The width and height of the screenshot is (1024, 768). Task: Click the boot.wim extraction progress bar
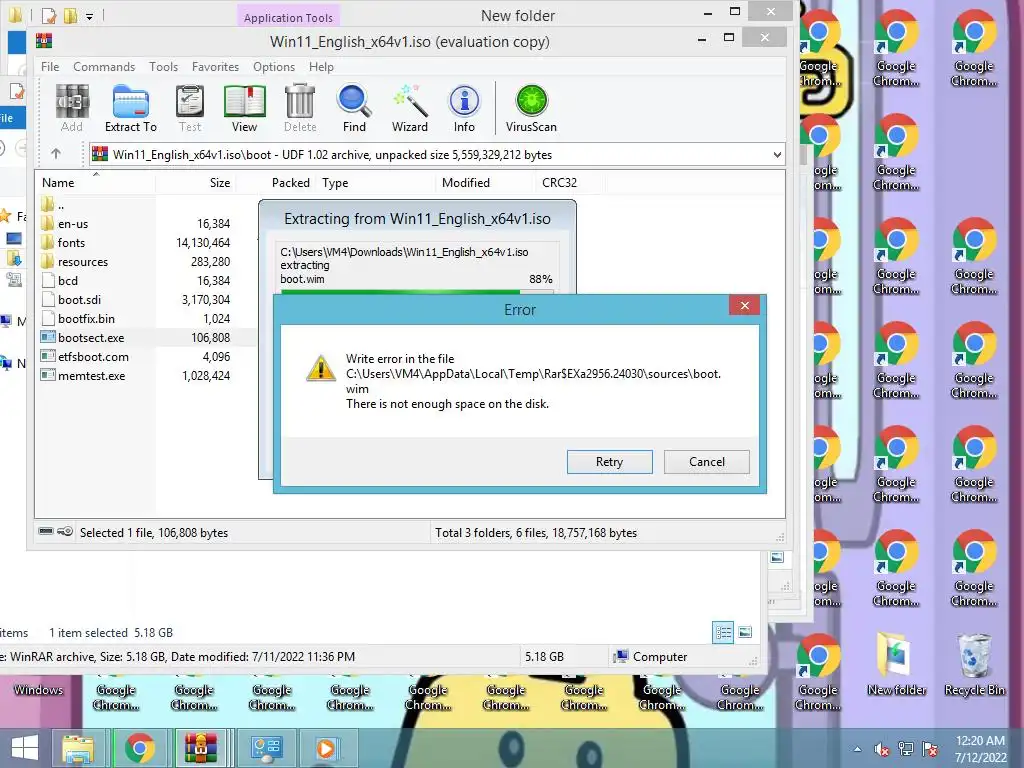click(417, 291)
